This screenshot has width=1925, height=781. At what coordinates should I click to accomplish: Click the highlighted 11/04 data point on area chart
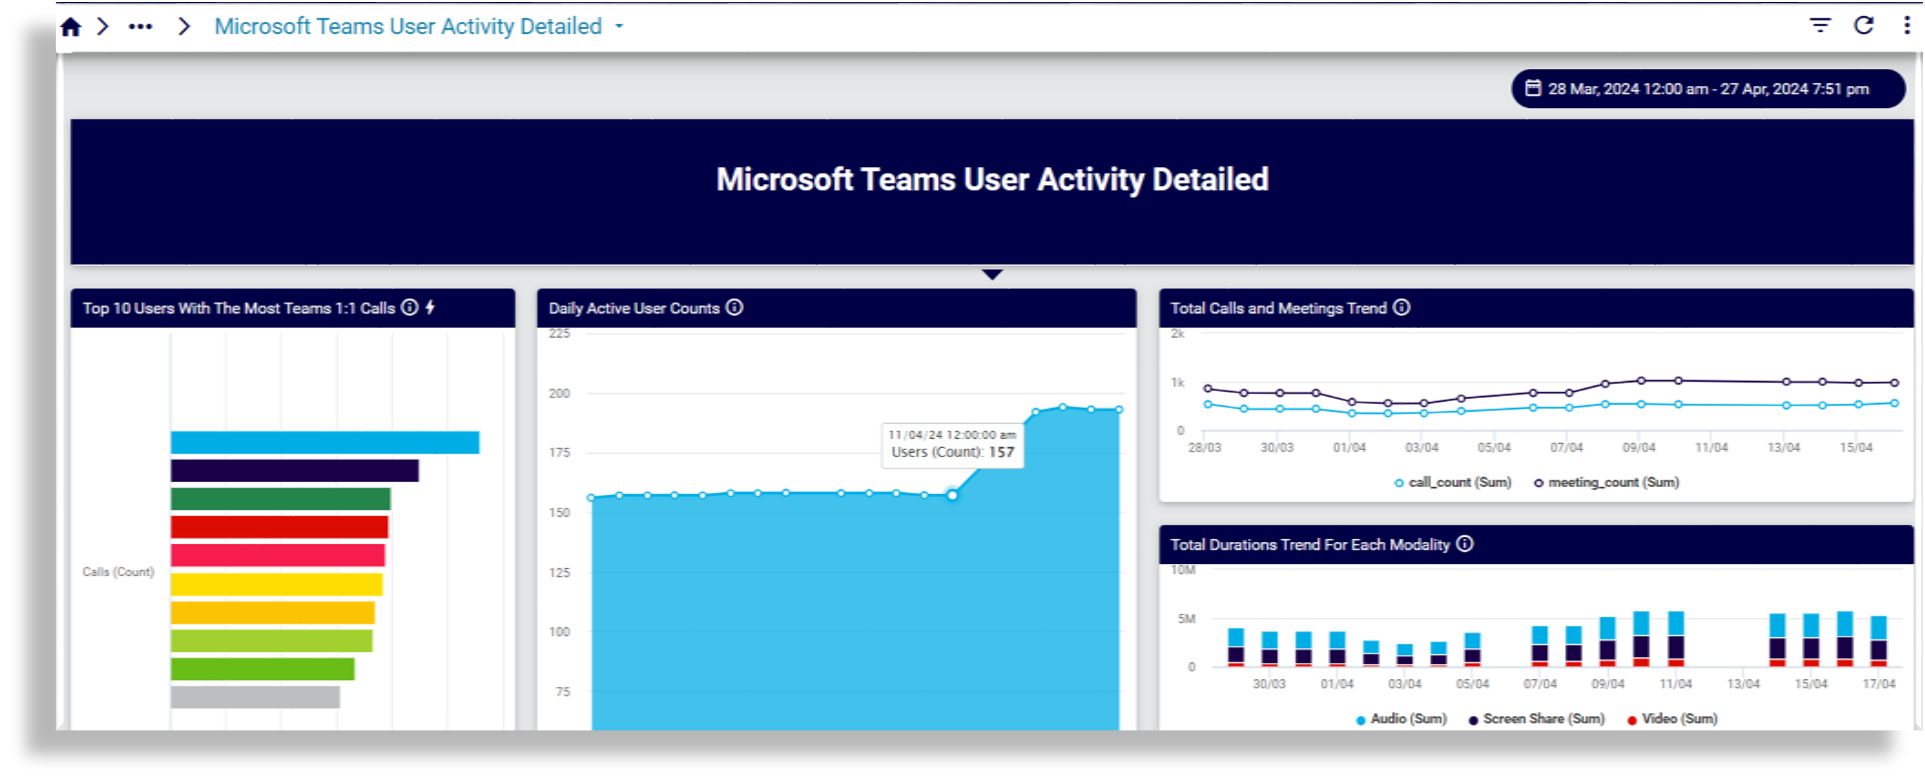tap(953, 495)
